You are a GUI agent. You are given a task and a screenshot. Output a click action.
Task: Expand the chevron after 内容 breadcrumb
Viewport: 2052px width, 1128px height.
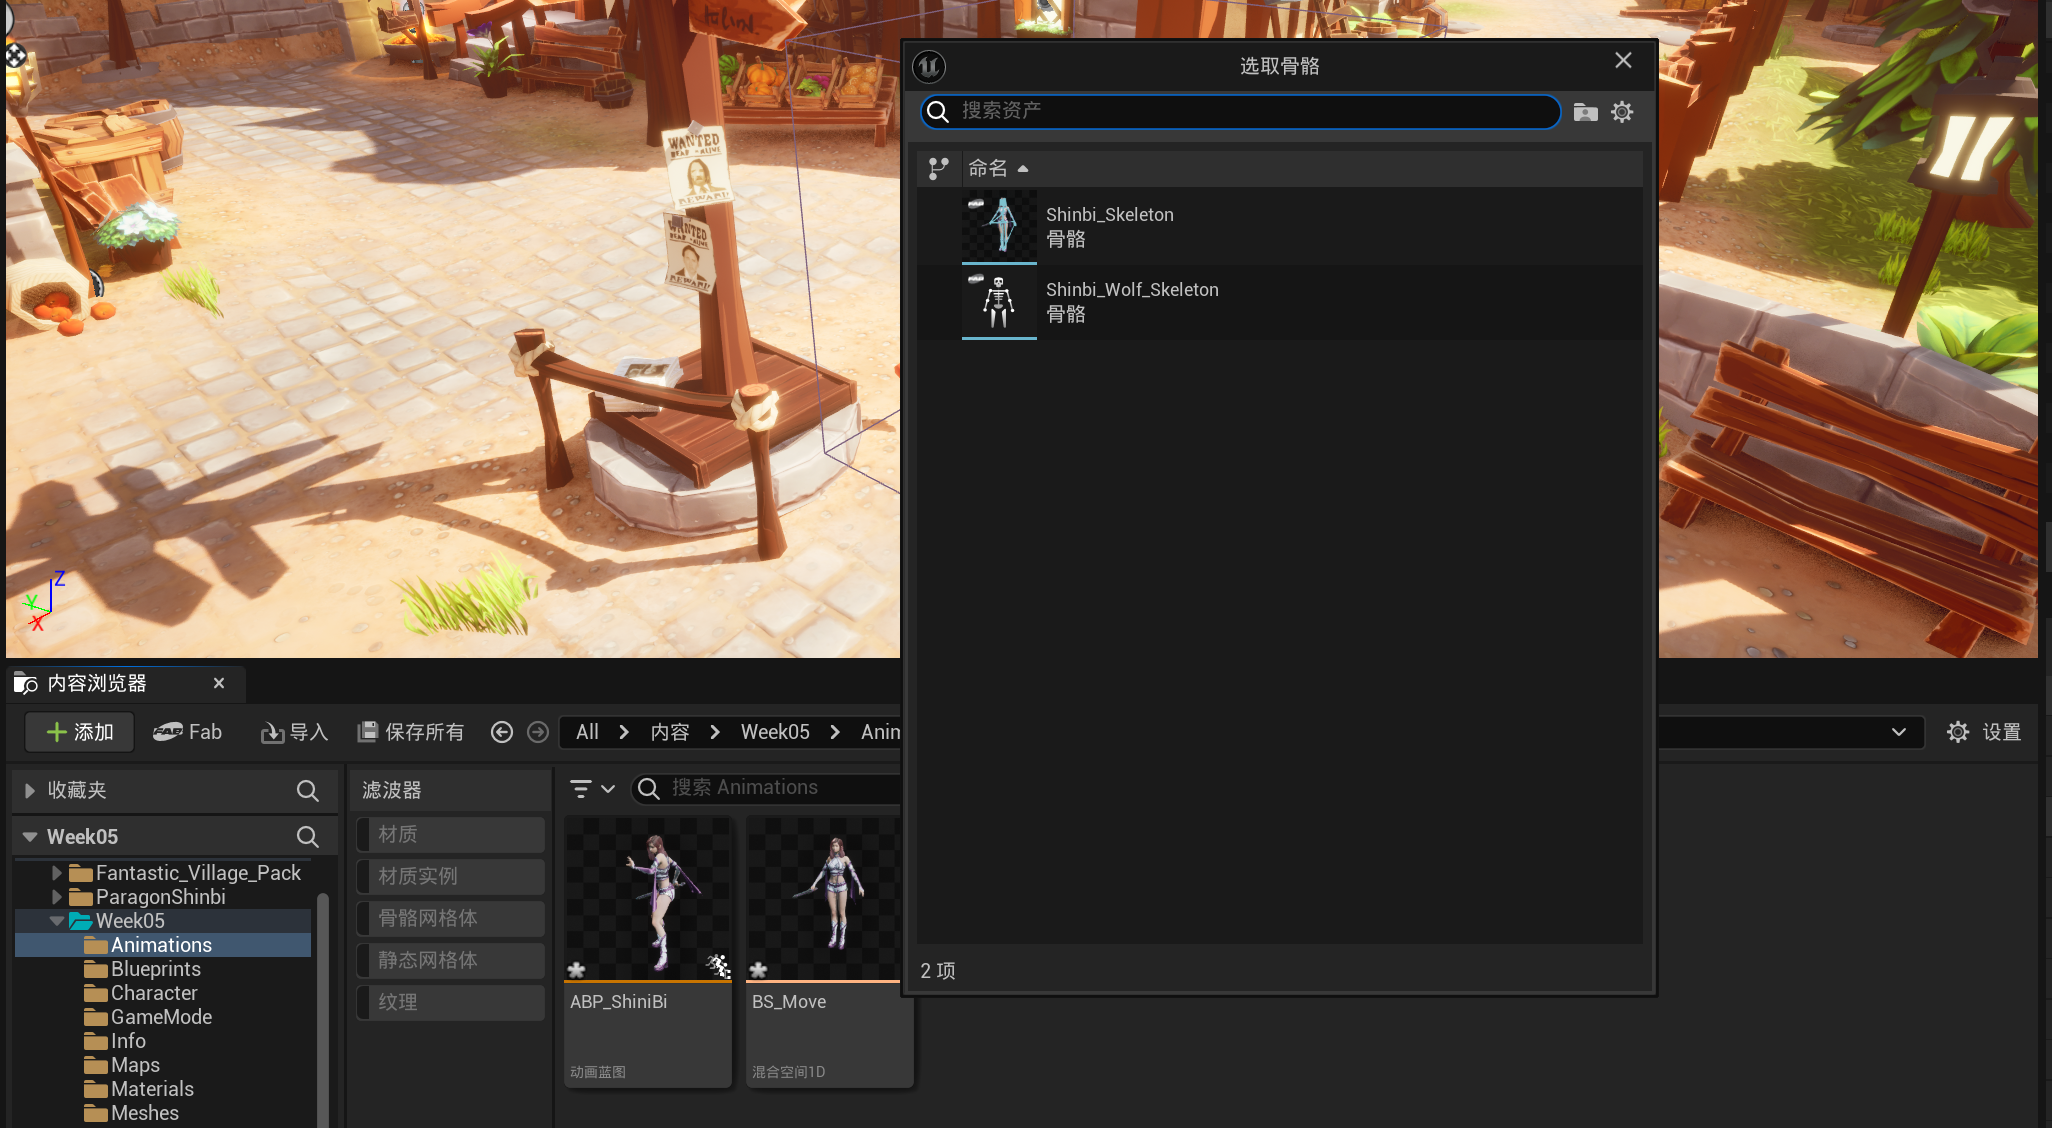pyautogui.click(x=715, y=732)
